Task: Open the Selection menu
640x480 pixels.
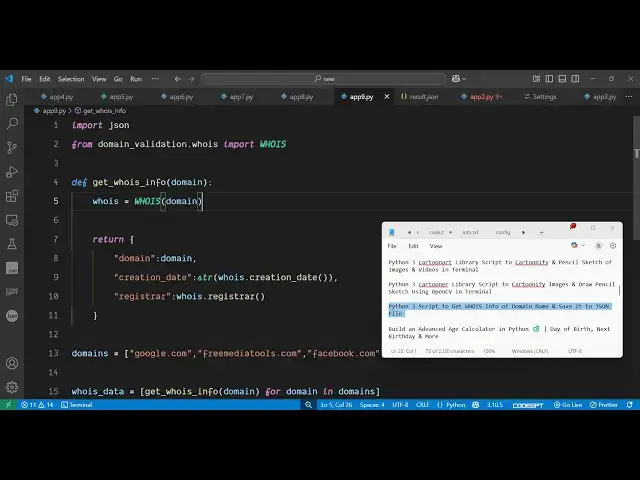Action: [71, 79]
